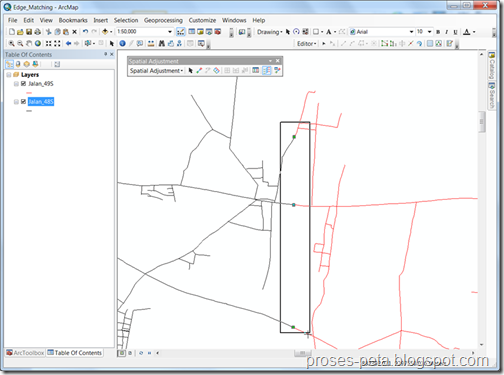The width and height of the screenshot is (504, 375).
Task: Click the Undo arrow
Action: [86, 32]
